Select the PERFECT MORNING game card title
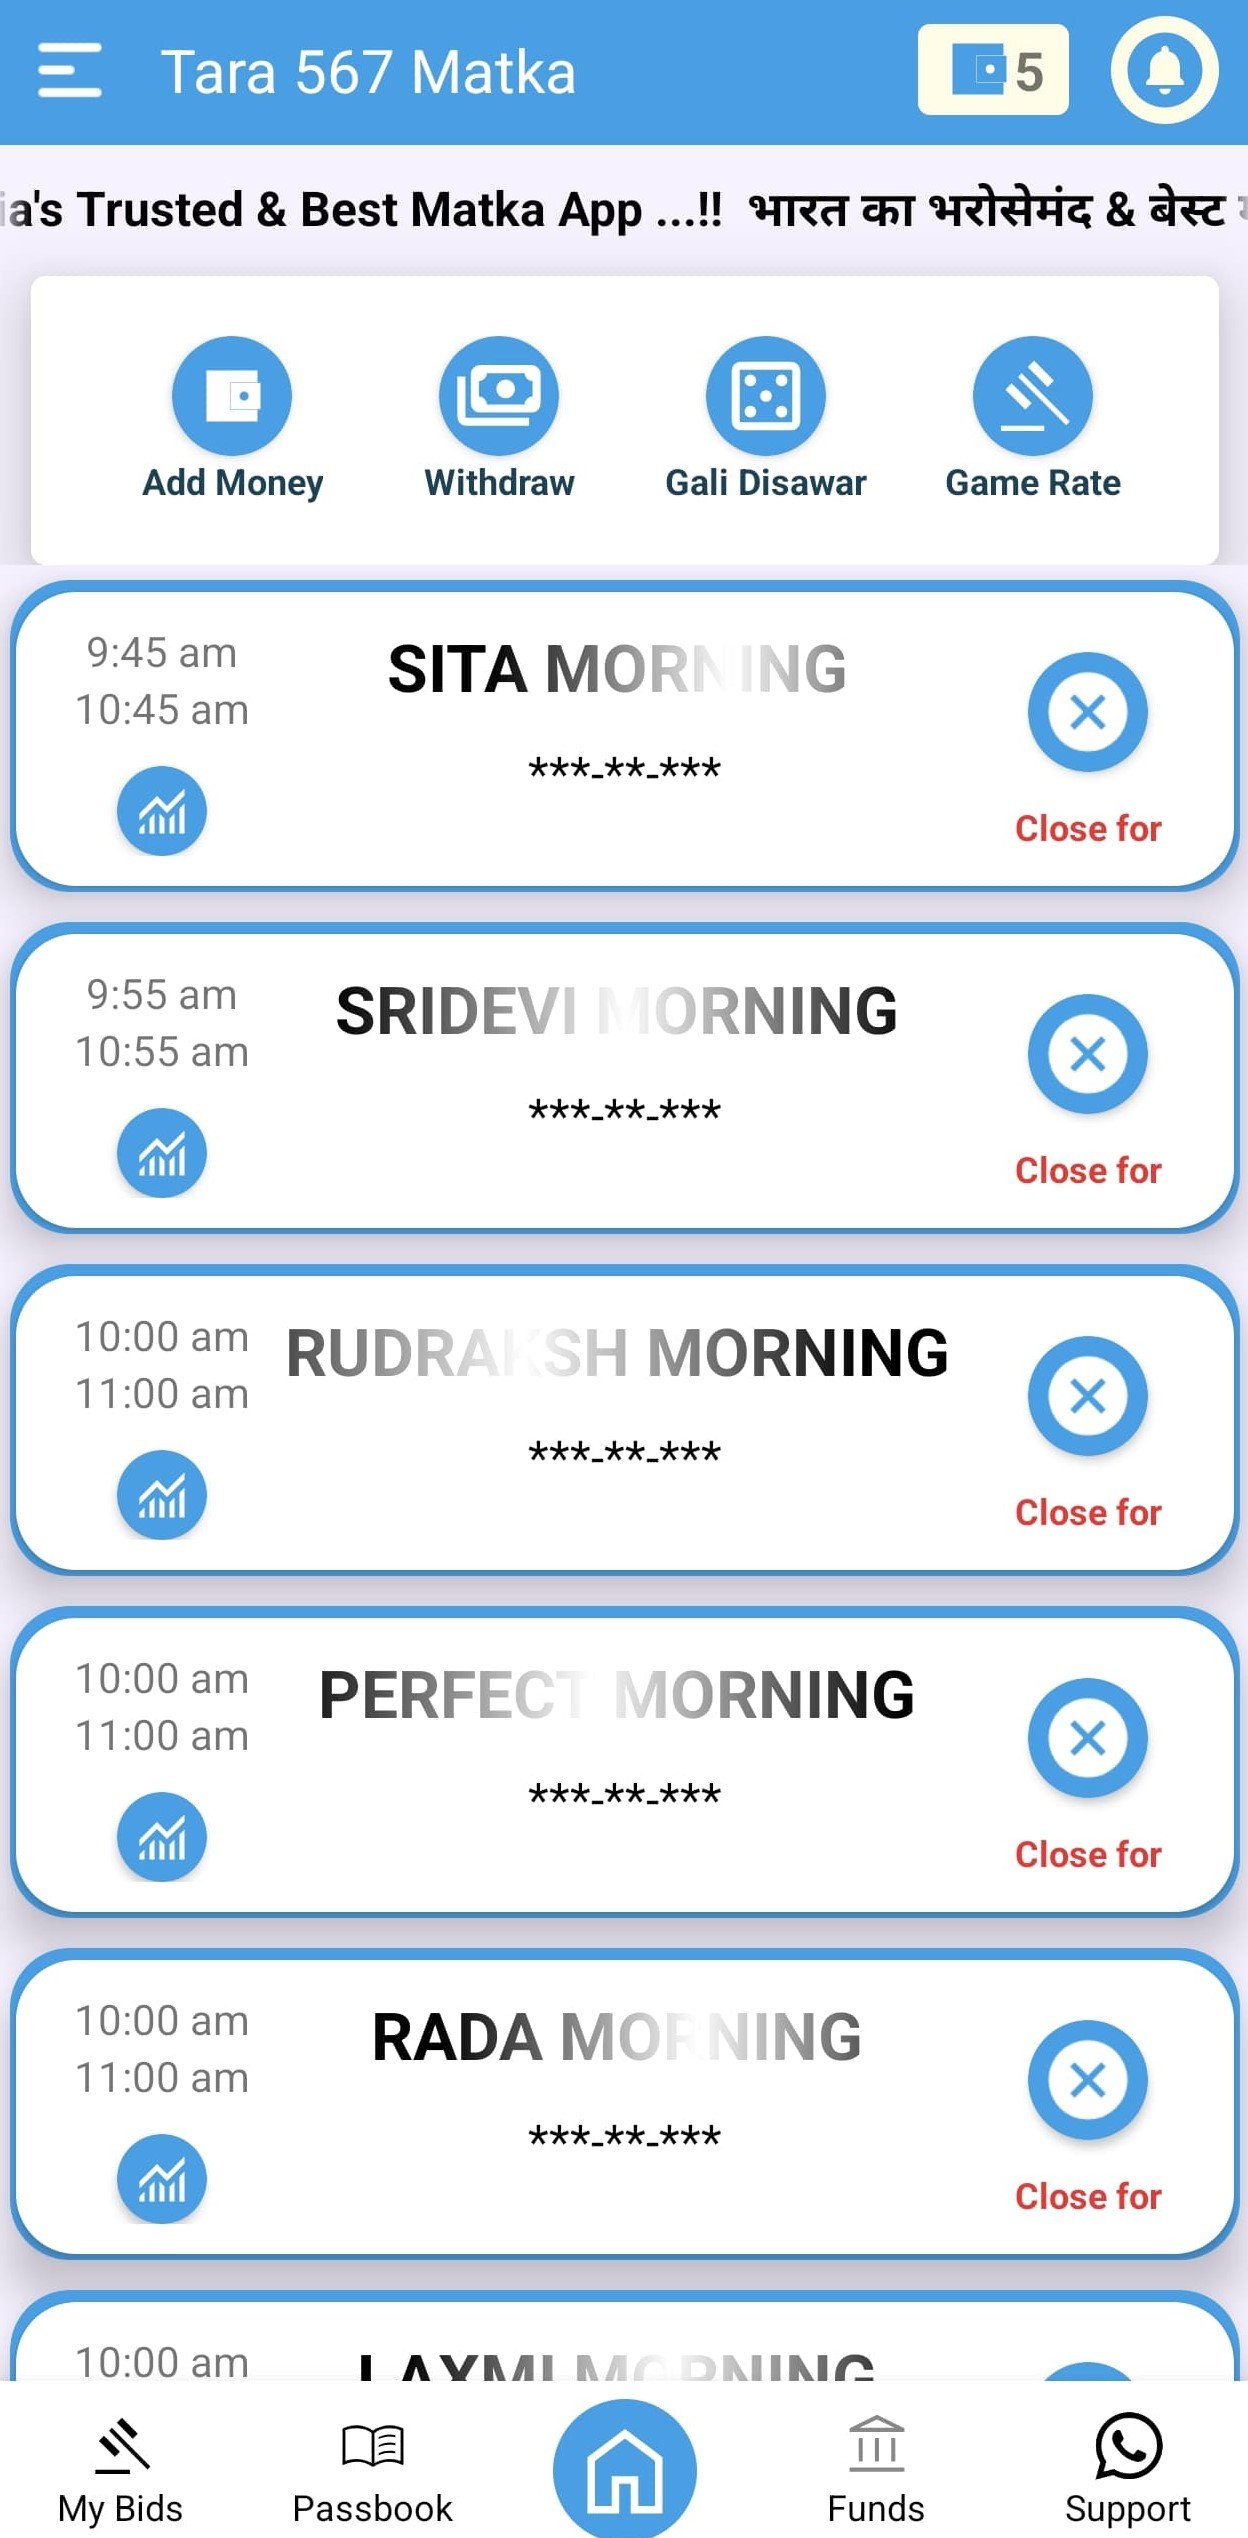Image resolution: width=1248 pixels, height=2538 pixels. point(617,1695)
